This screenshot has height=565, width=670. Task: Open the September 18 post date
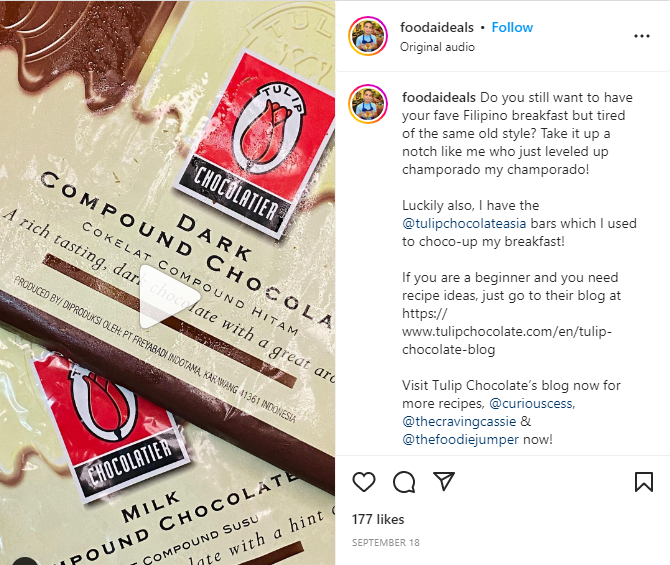[385, 543]
